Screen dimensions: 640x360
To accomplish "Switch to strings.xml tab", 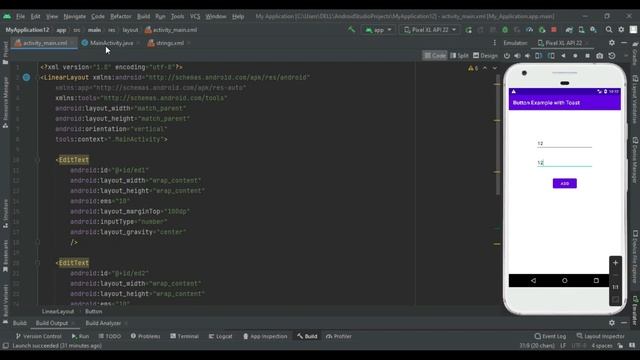I will coord(169,43).
